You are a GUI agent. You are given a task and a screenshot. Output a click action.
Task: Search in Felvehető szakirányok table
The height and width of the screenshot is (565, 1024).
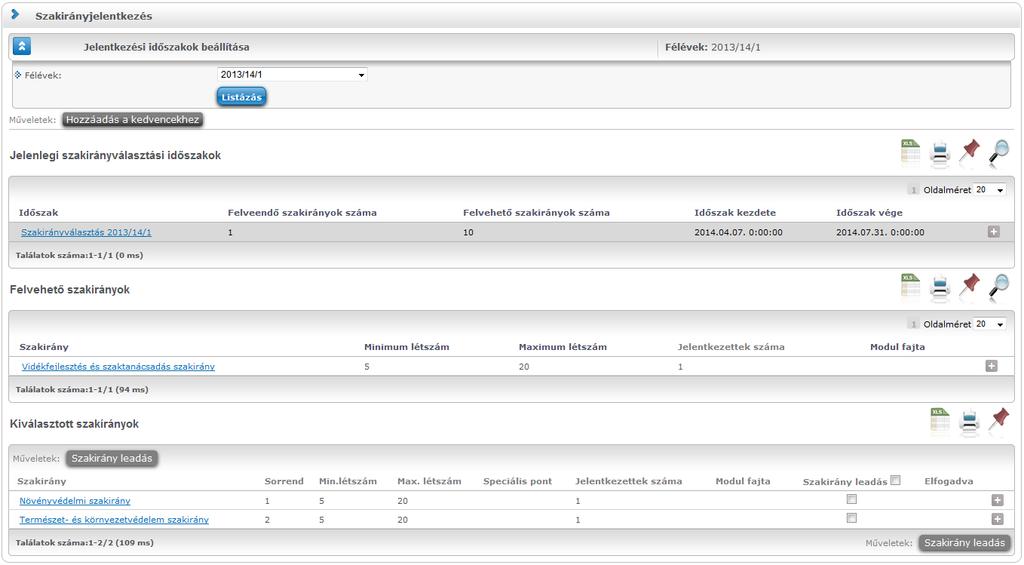click(x=999, y=286)
